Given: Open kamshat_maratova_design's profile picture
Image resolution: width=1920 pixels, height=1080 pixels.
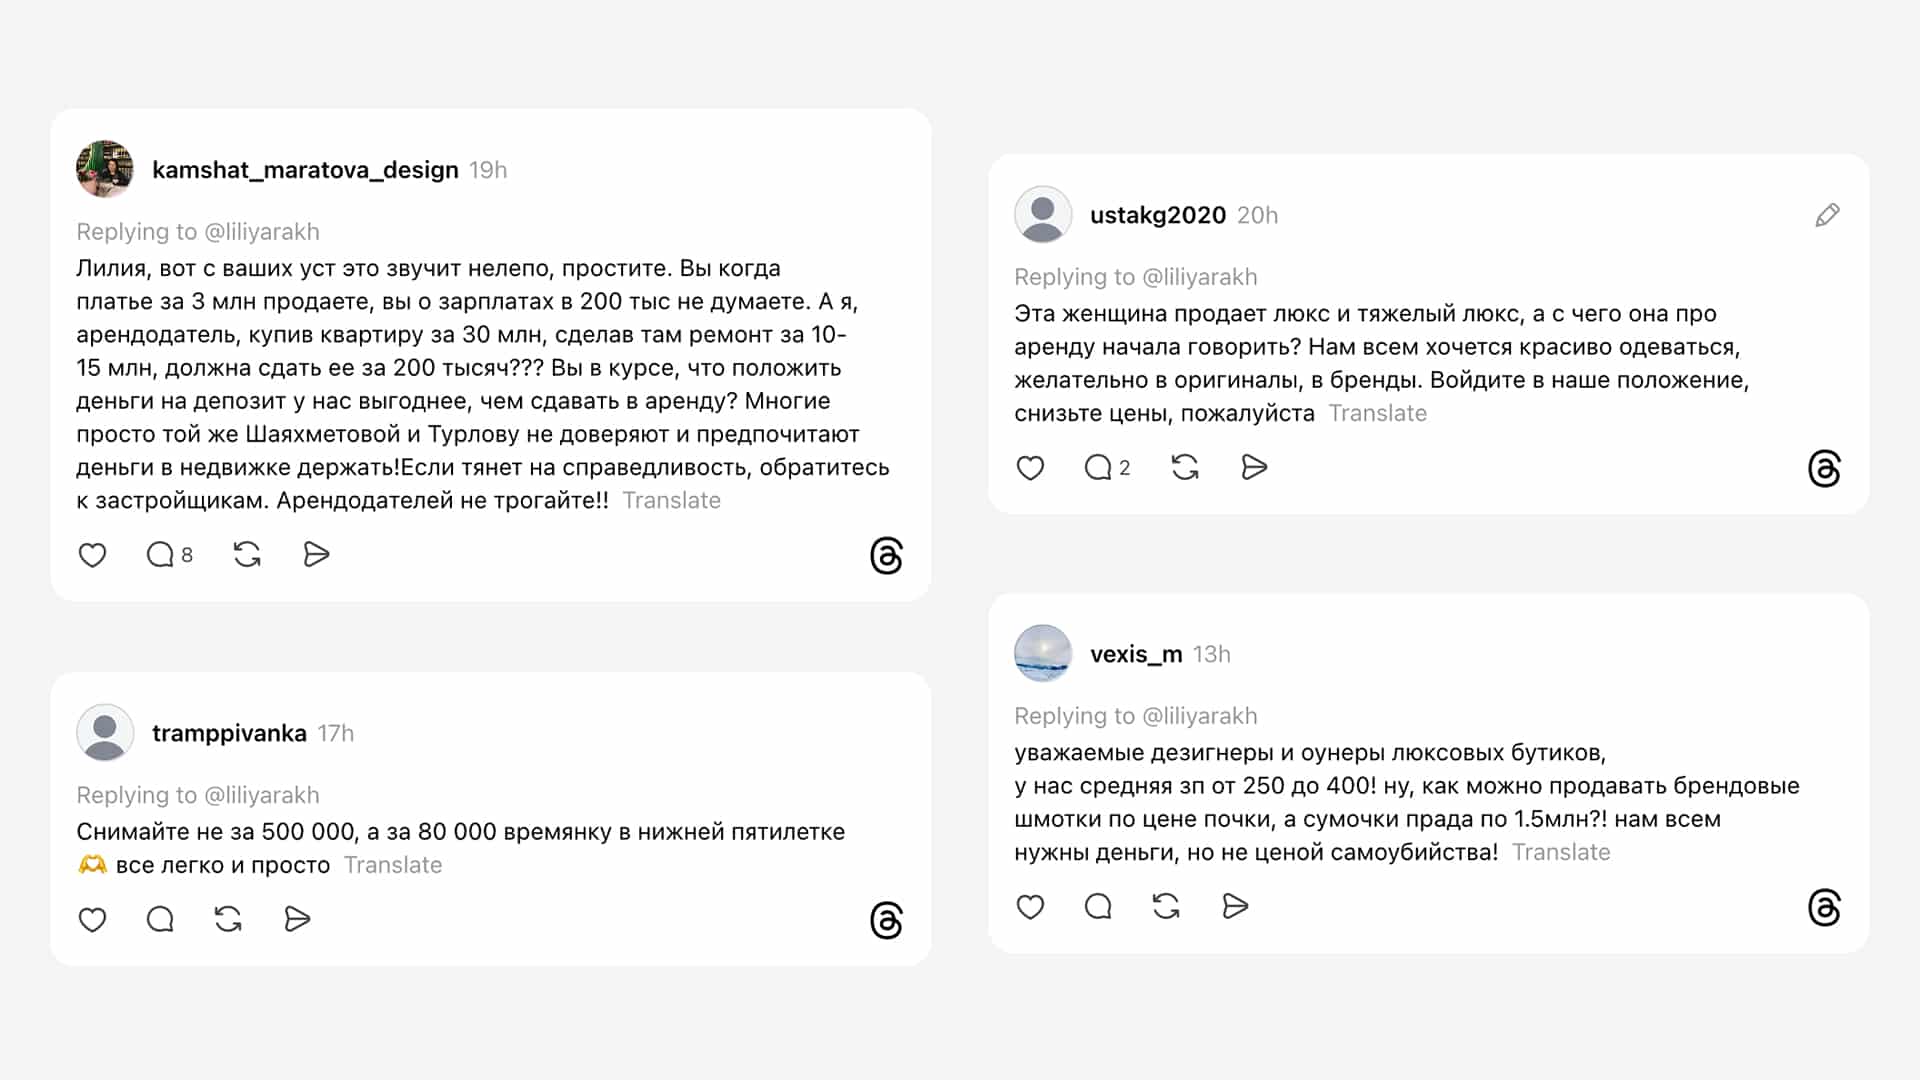Looking at the screenshot, I should coord(105,169).
